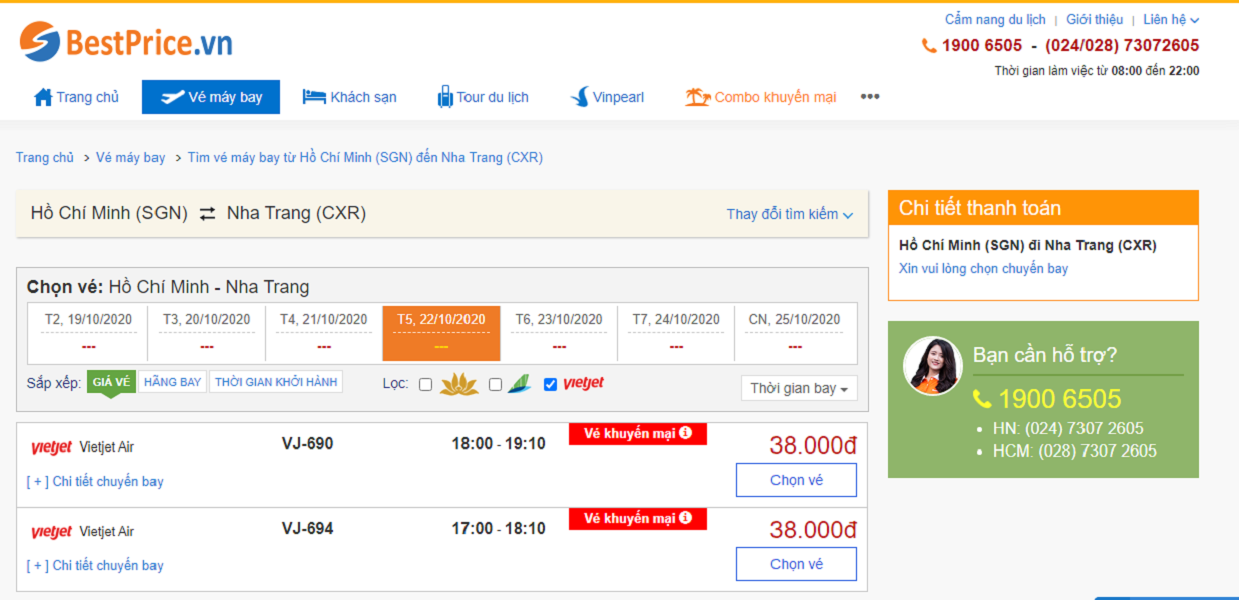Open the Tour du lịch menu item
Screen dimensions: 1239x600
pos(483,97)
